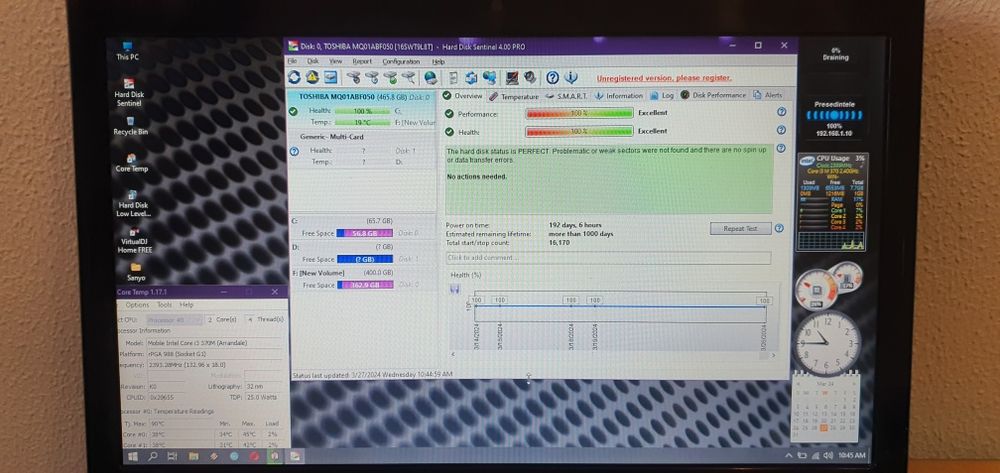Click the speaker toolbar icon
Screen dimensions: 1000x473
point(529,78)
